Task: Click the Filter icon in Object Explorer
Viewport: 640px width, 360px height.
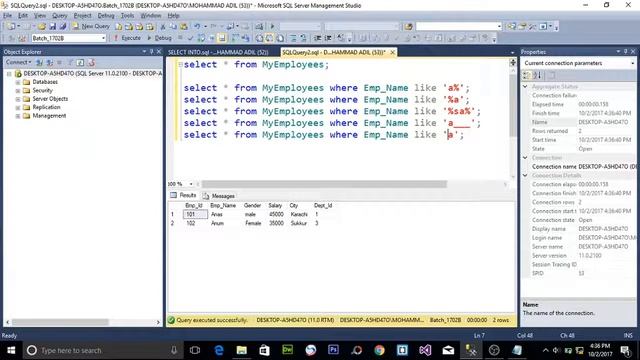Action: tap(70, 62)
